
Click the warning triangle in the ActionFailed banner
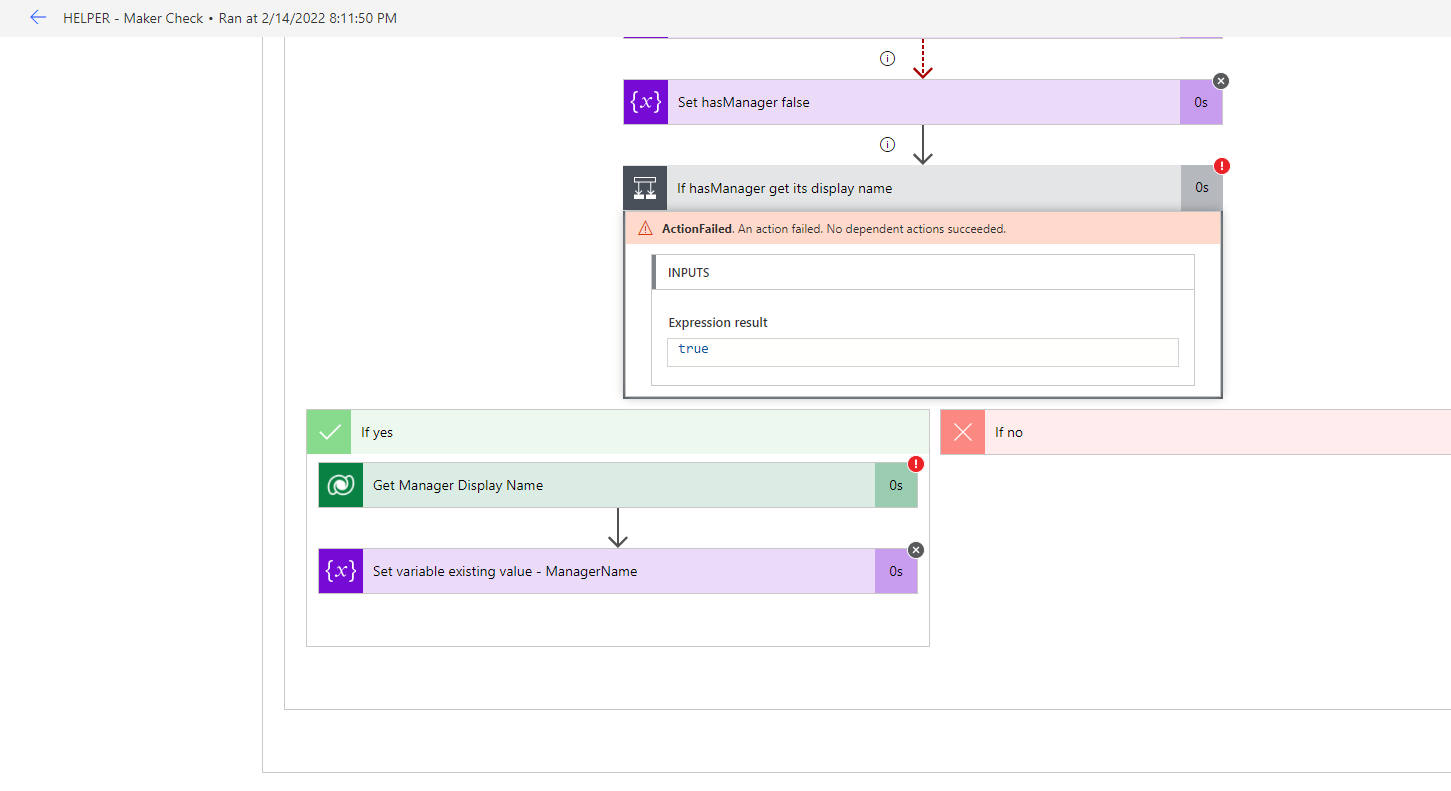[x=646, y=228]
